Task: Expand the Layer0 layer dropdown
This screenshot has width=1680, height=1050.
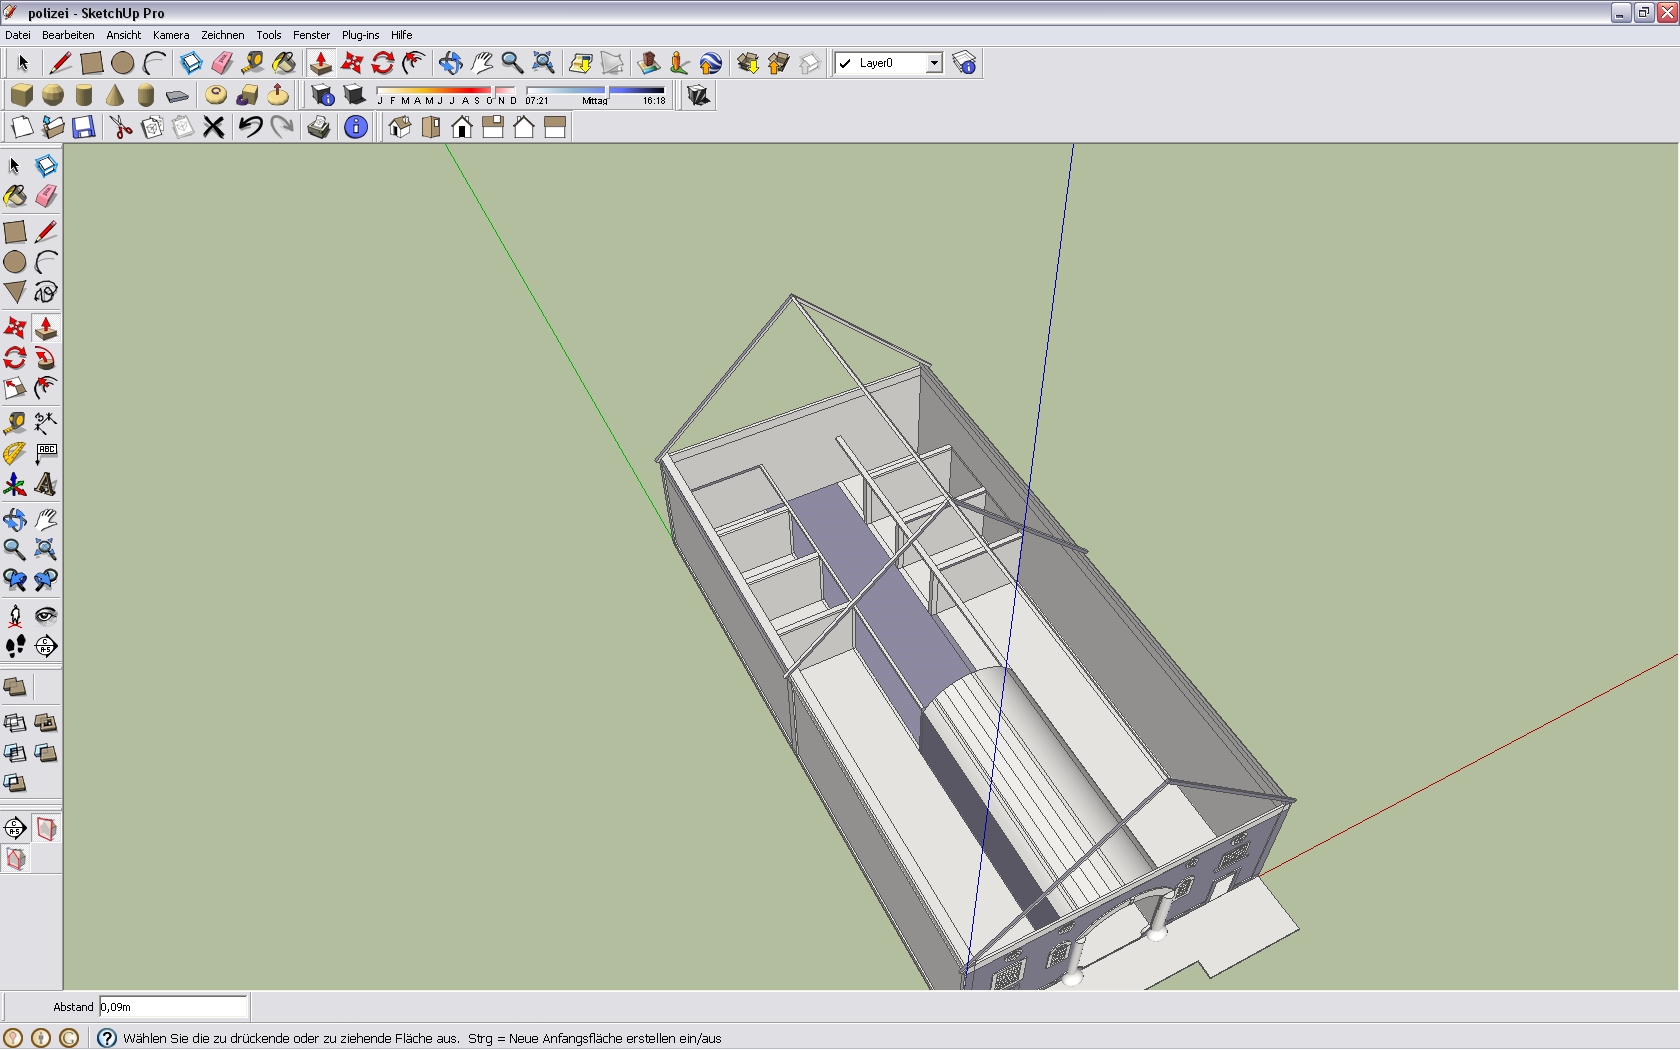Action: [x=934, y=63]
